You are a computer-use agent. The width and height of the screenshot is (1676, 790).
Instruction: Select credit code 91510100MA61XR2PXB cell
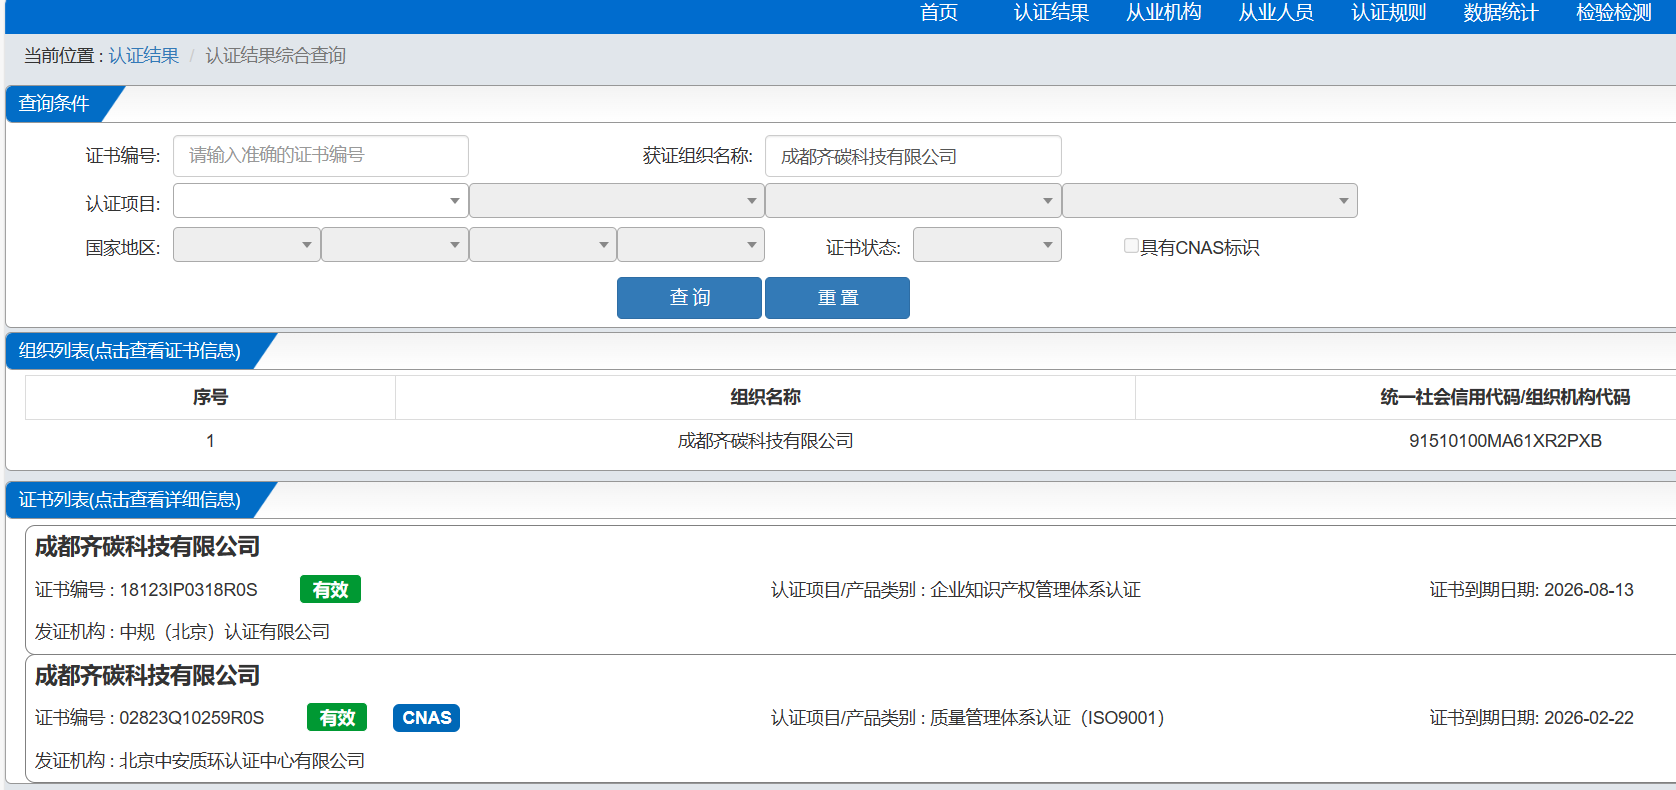[1505, 441]
